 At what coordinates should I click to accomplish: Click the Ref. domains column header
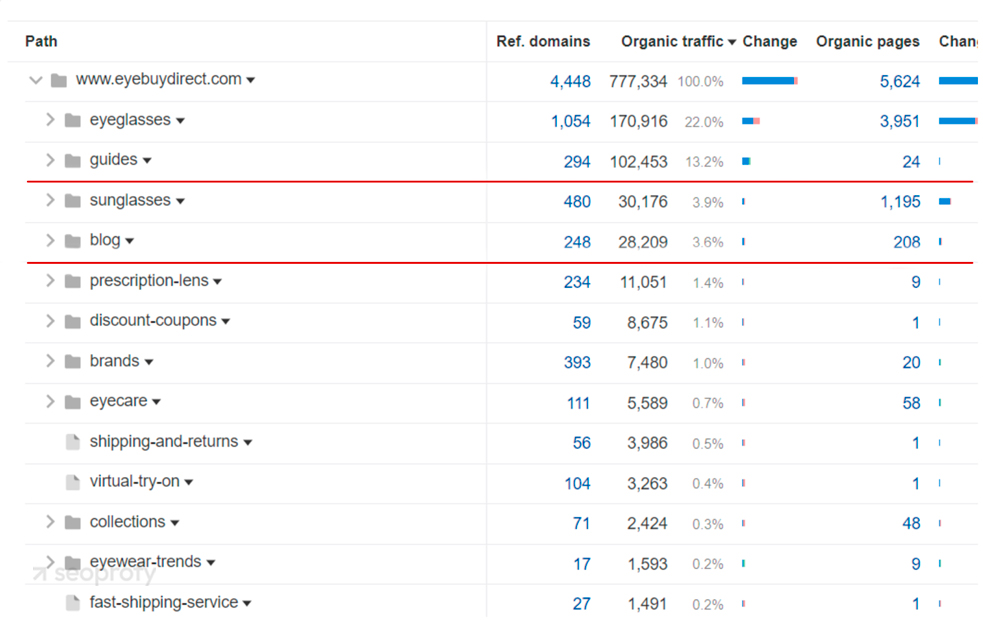(543, 41)
